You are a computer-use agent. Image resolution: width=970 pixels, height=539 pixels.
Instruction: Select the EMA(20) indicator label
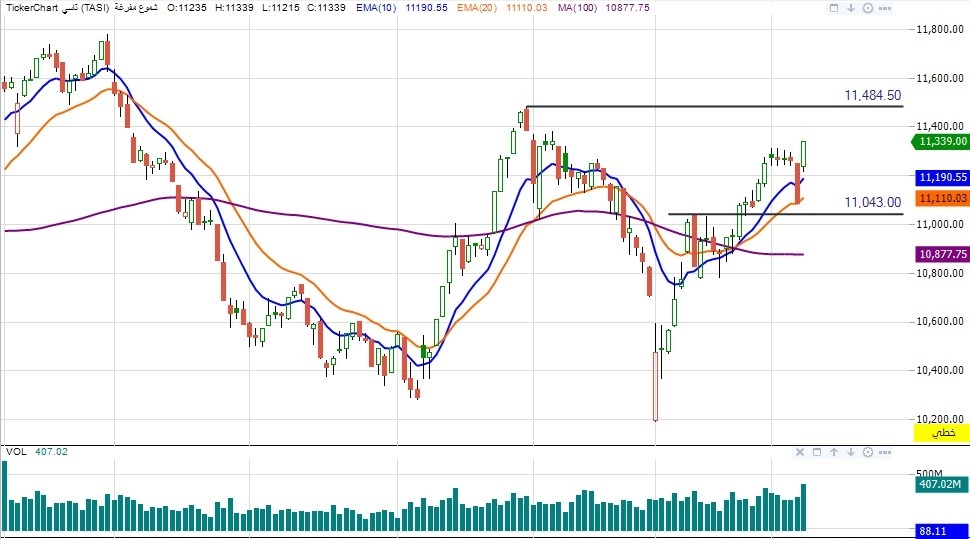(478, 7)
